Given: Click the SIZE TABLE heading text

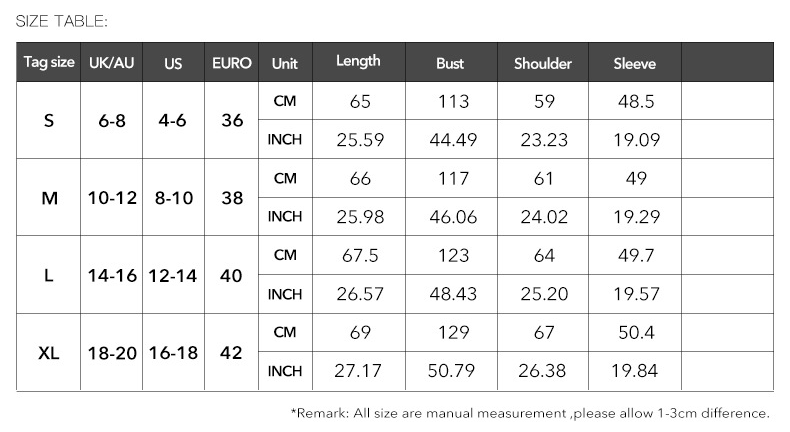Looking at the screenshot, I should pyautogui.click(x=62, y=20).
